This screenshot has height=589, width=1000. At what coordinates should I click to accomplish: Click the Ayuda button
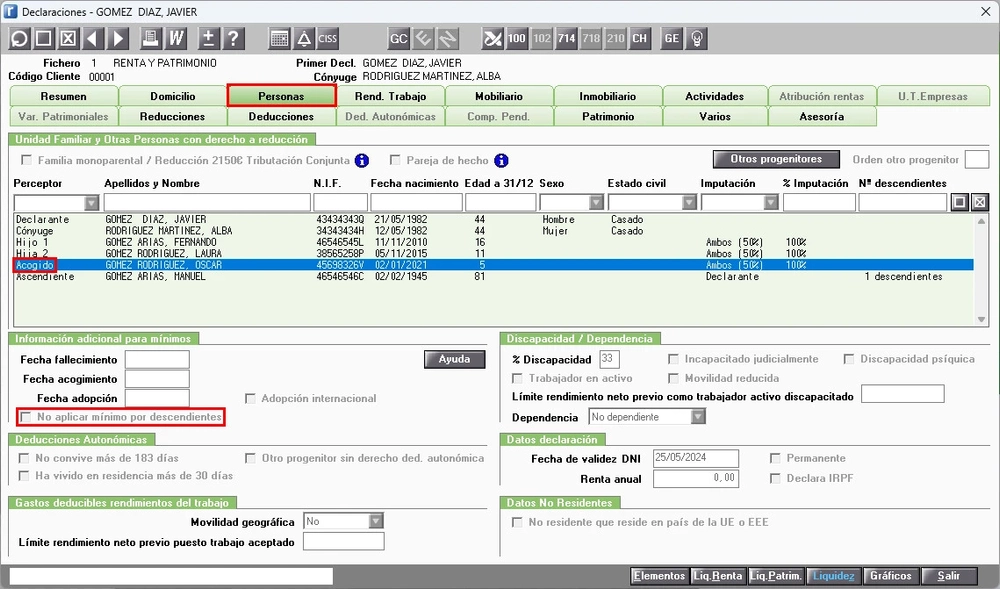coord(454,360)
